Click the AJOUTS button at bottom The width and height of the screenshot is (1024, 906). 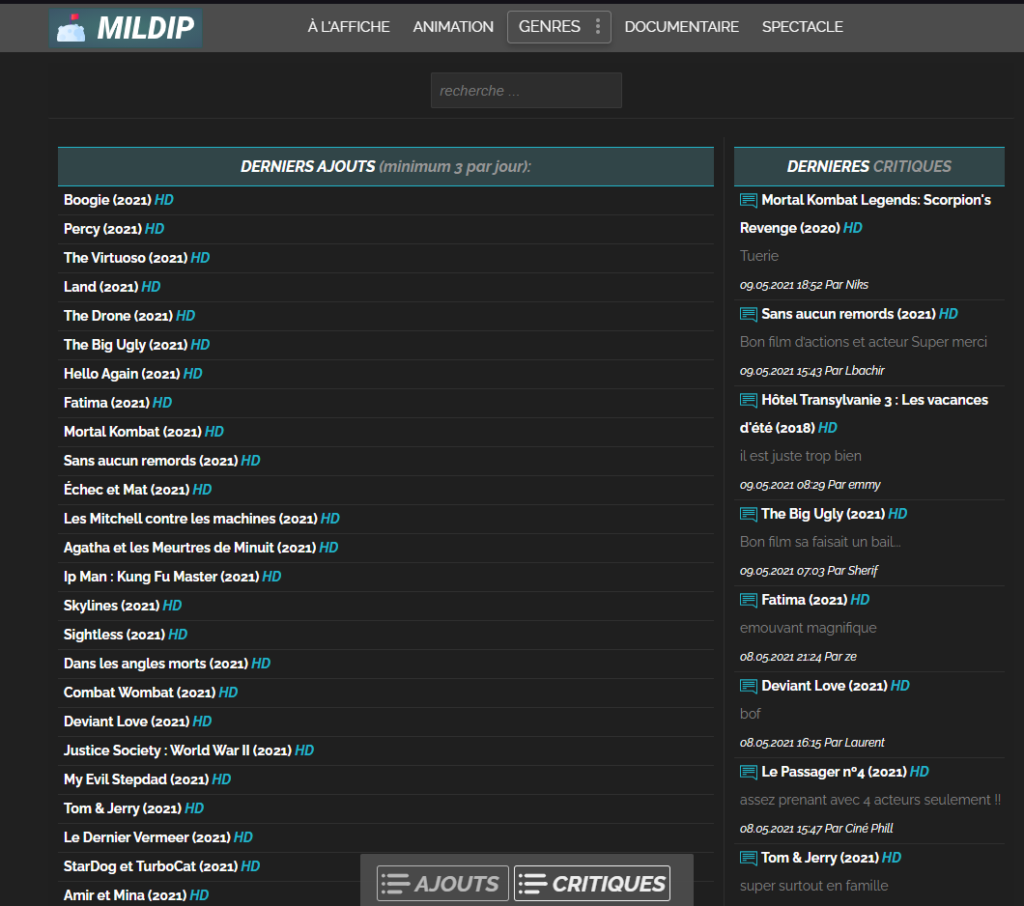[x=442, y=884]
